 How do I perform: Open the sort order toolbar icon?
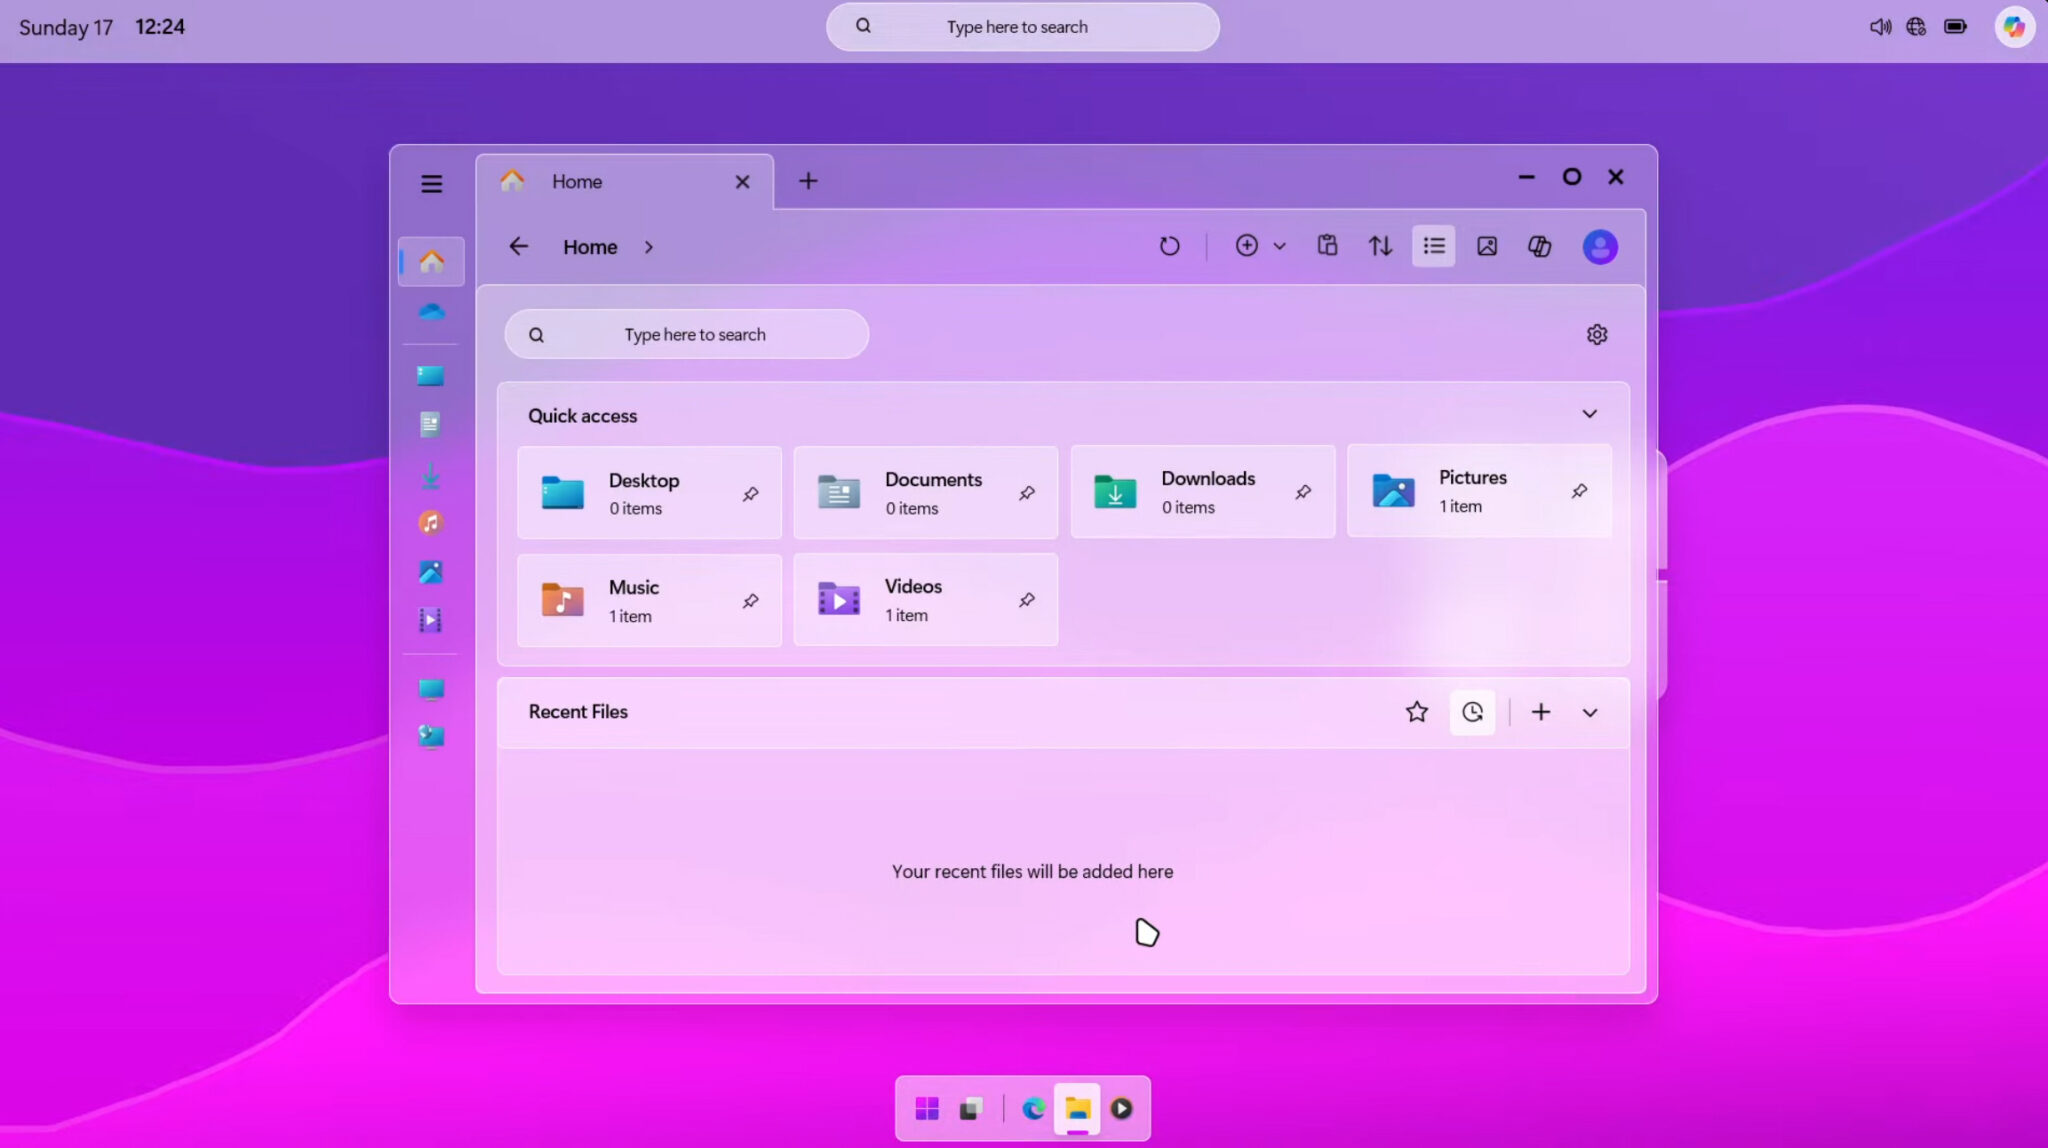click(1379, 246)
